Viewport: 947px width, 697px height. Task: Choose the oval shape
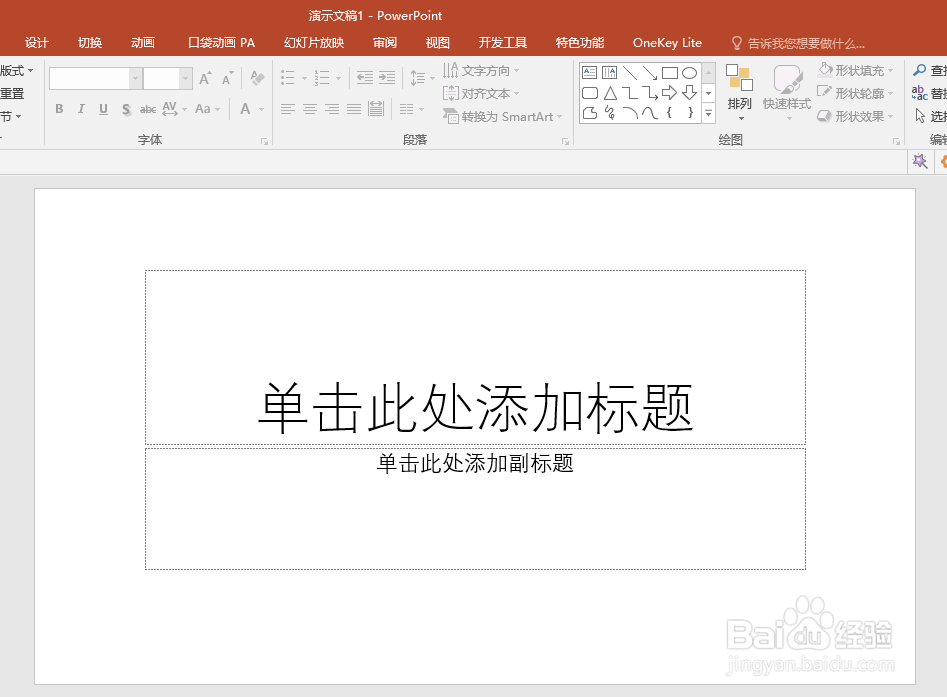coord(689,73)
